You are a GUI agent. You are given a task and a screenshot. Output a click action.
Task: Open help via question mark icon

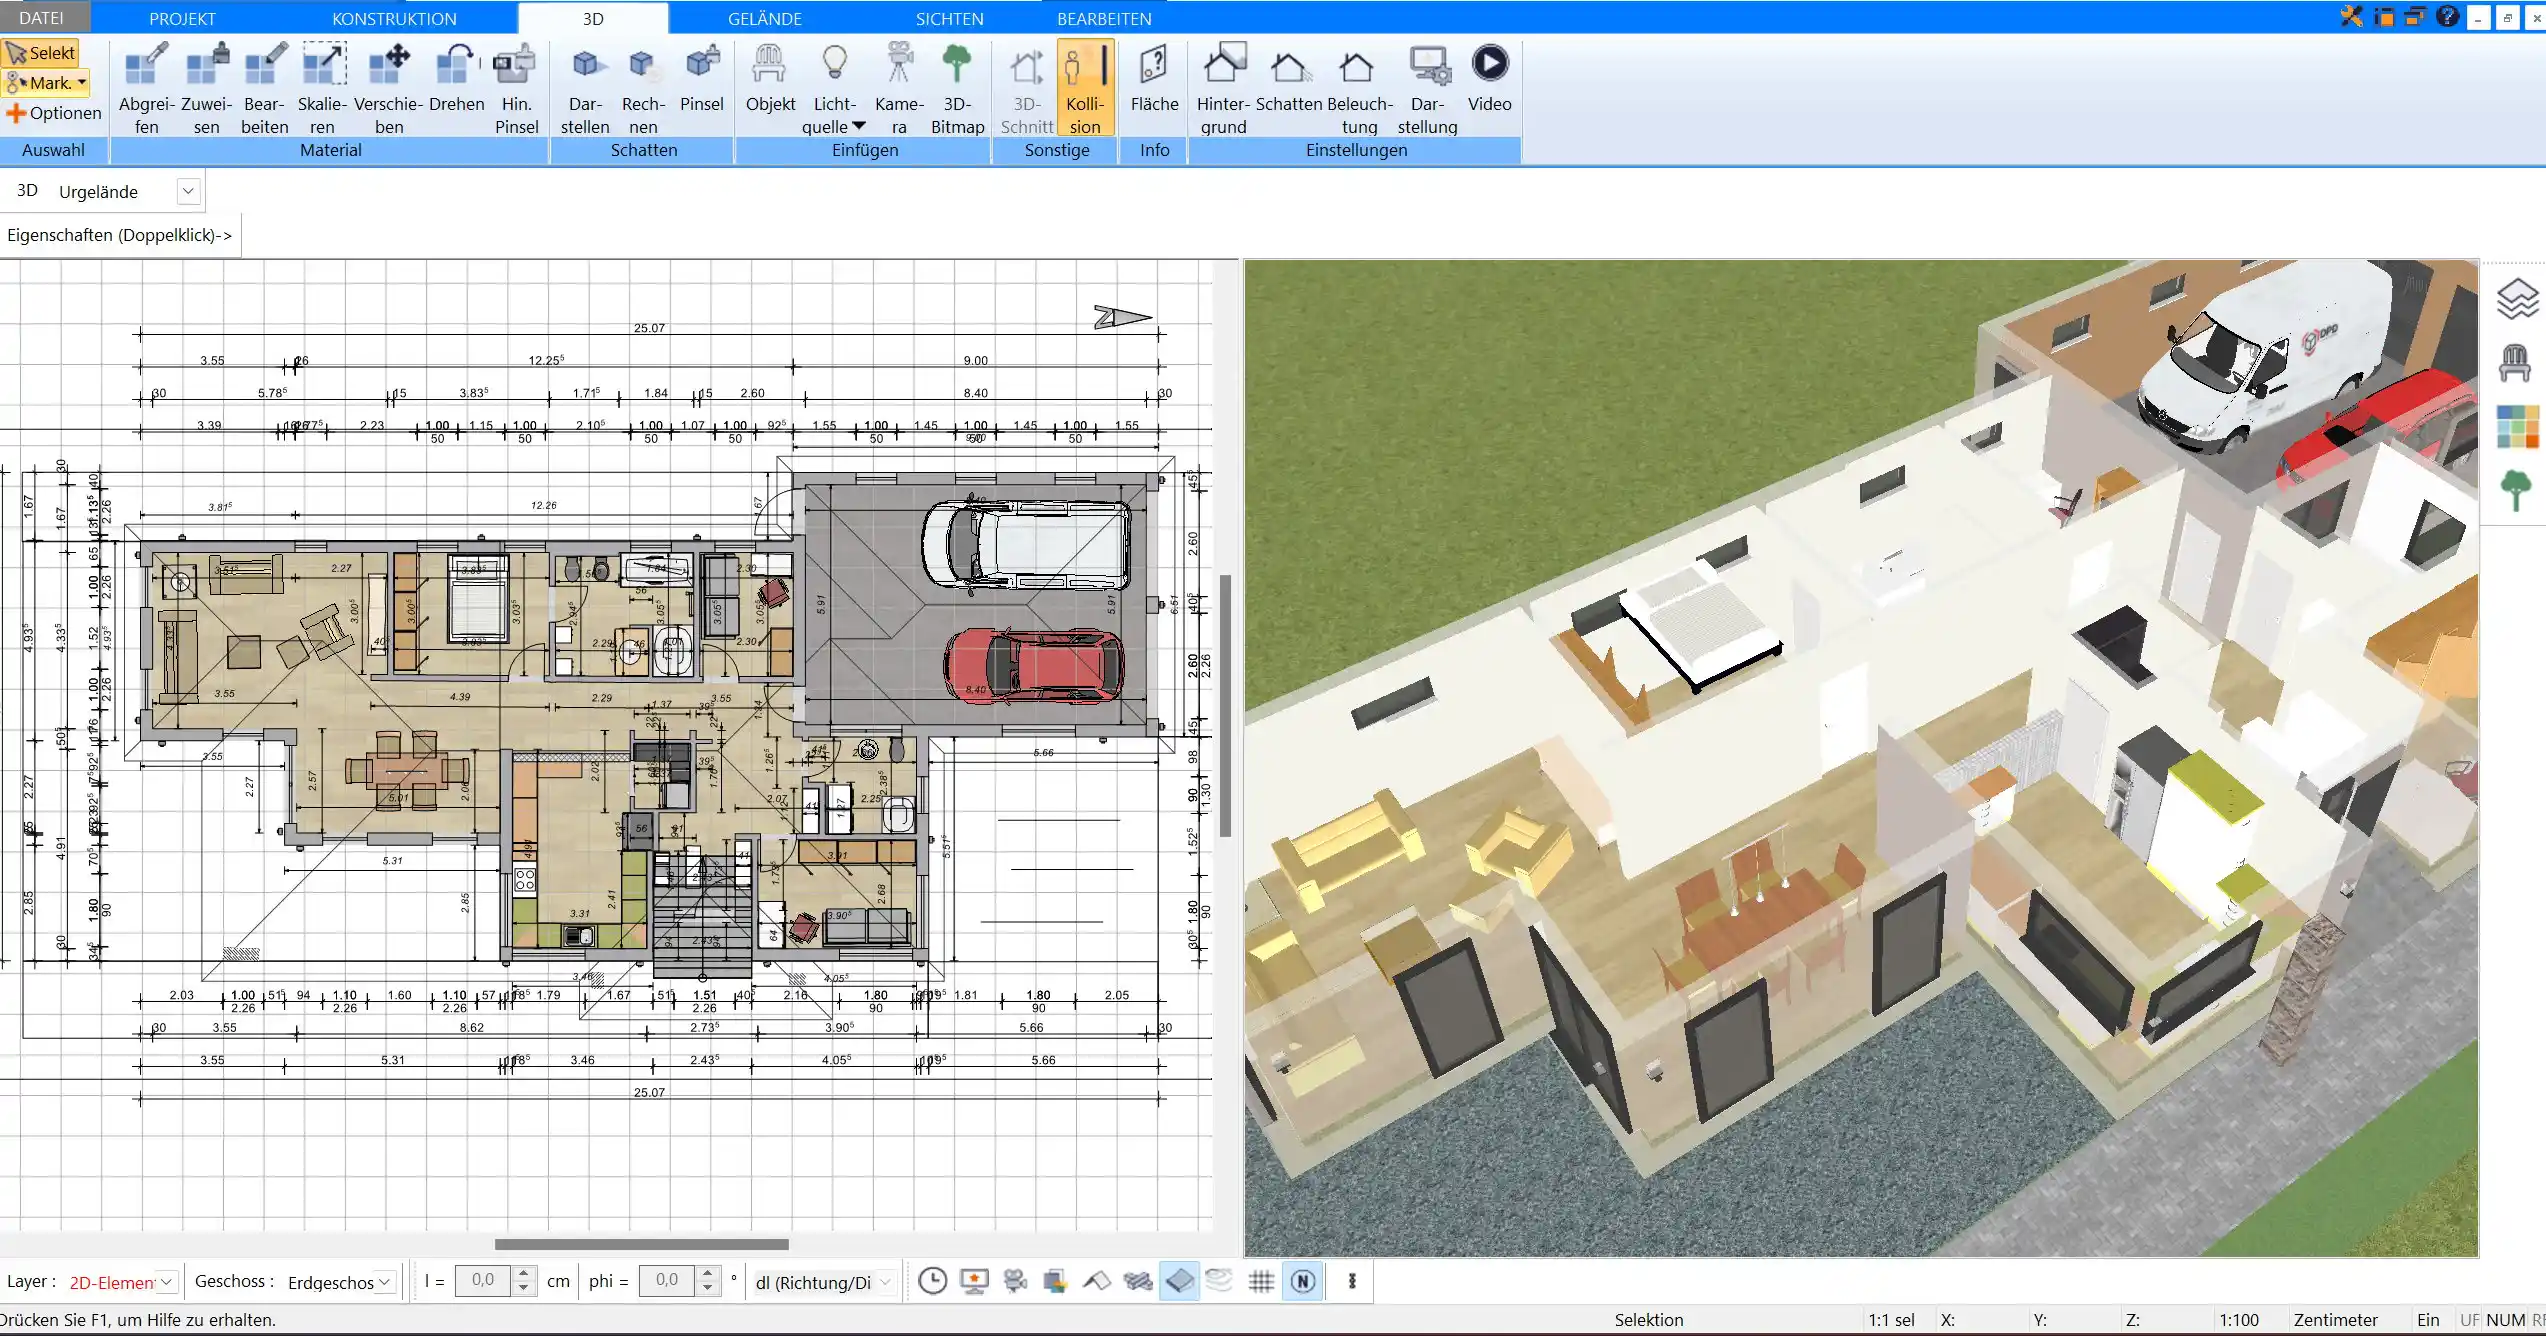point(2447,16)
